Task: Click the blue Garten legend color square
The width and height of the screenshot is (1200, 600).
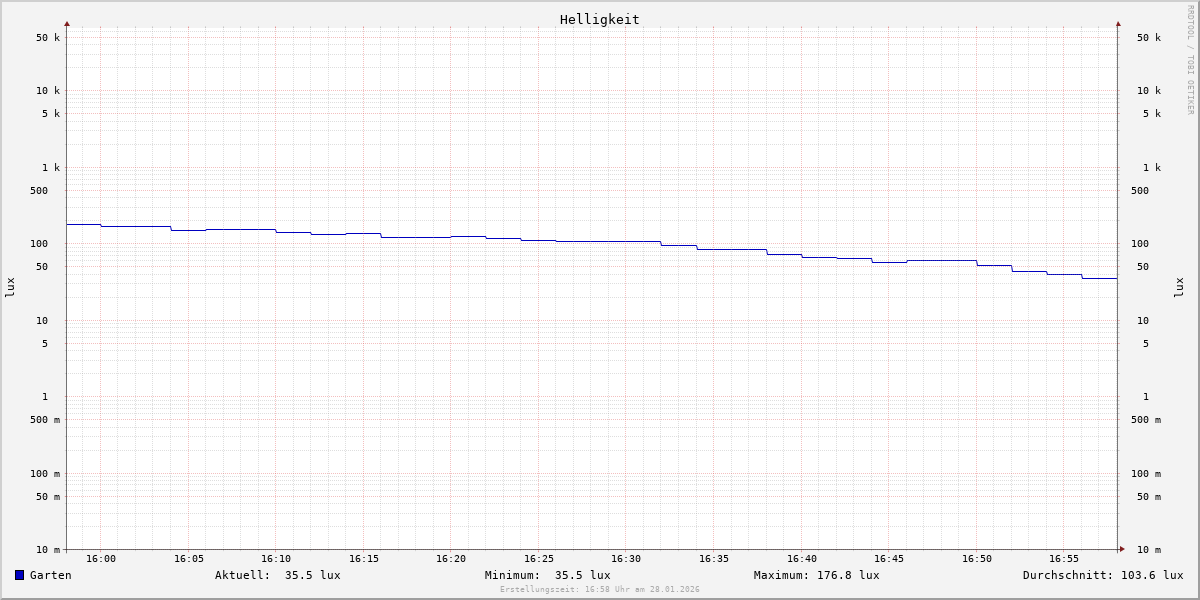Action: point(19,575)
